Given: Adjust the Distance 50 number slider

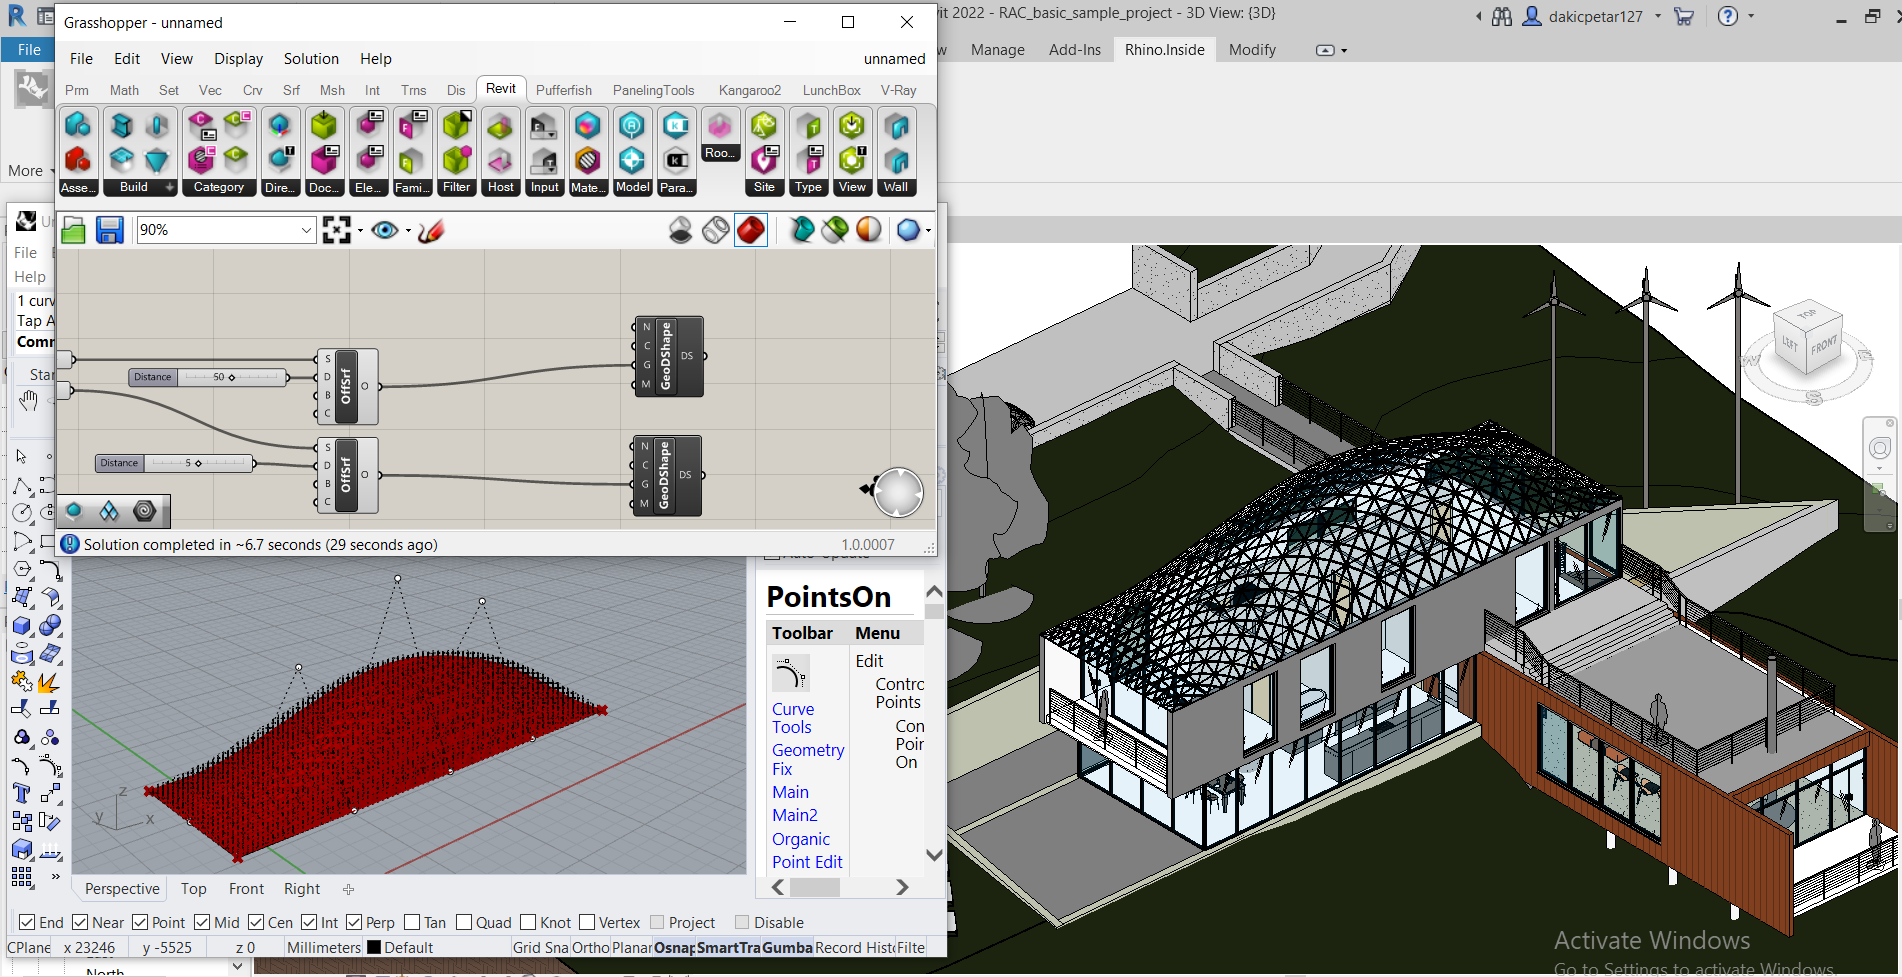Looking at the screenshot, I should point(208,377).
